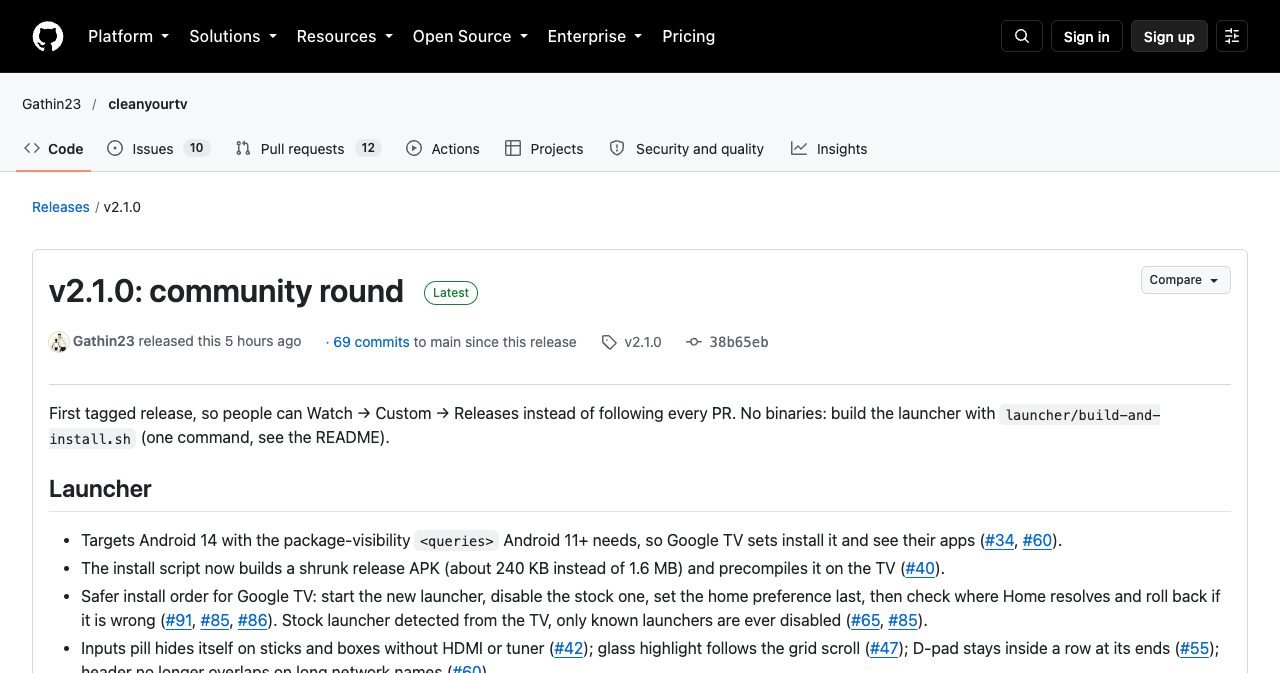Open issue link #91

(x=178, y=620)
